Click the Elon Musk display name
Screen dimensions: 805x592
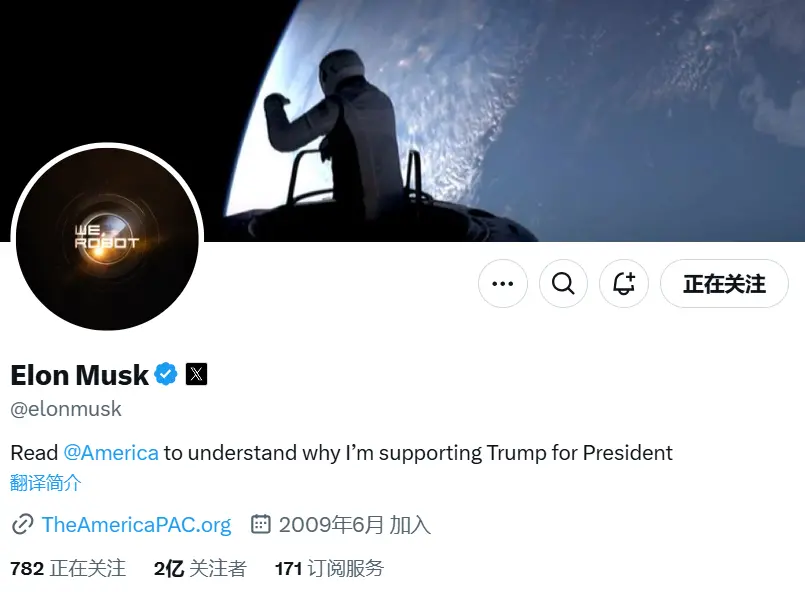(x=79, y=375)
